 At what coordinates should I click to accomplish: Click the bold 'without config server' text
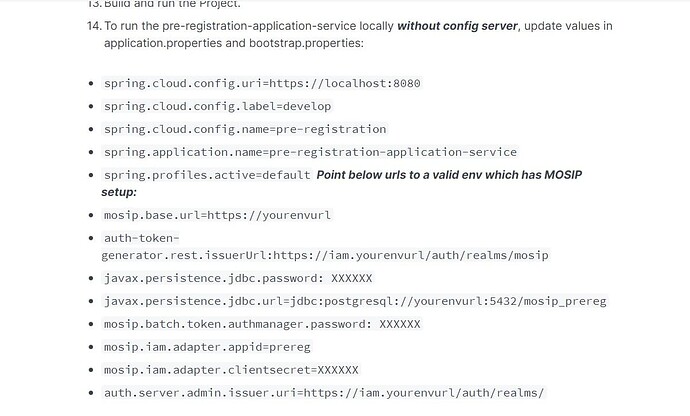[x=457, y=25]
